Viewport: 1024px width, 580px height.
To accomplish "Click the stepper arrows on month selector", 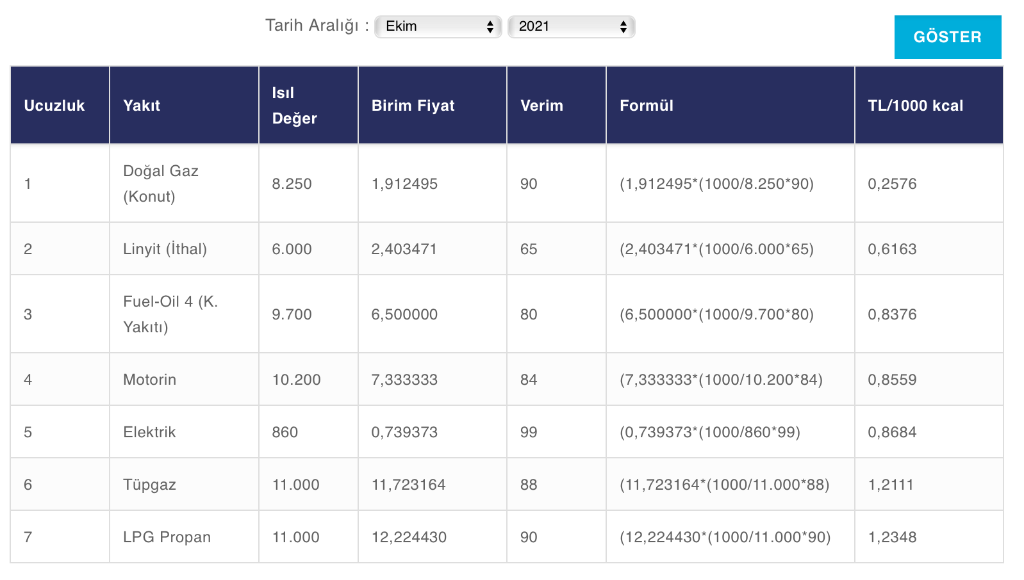I will pyautogui.click(x=490, y=26).
